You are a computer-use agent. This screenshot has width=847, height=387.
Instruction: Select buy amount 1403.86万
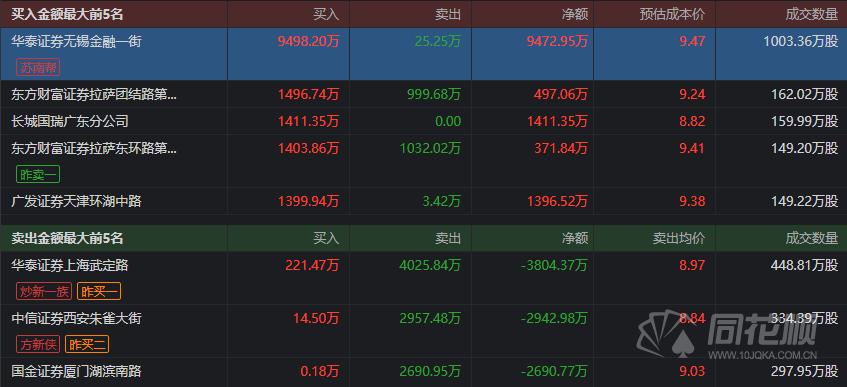point(308,148)
